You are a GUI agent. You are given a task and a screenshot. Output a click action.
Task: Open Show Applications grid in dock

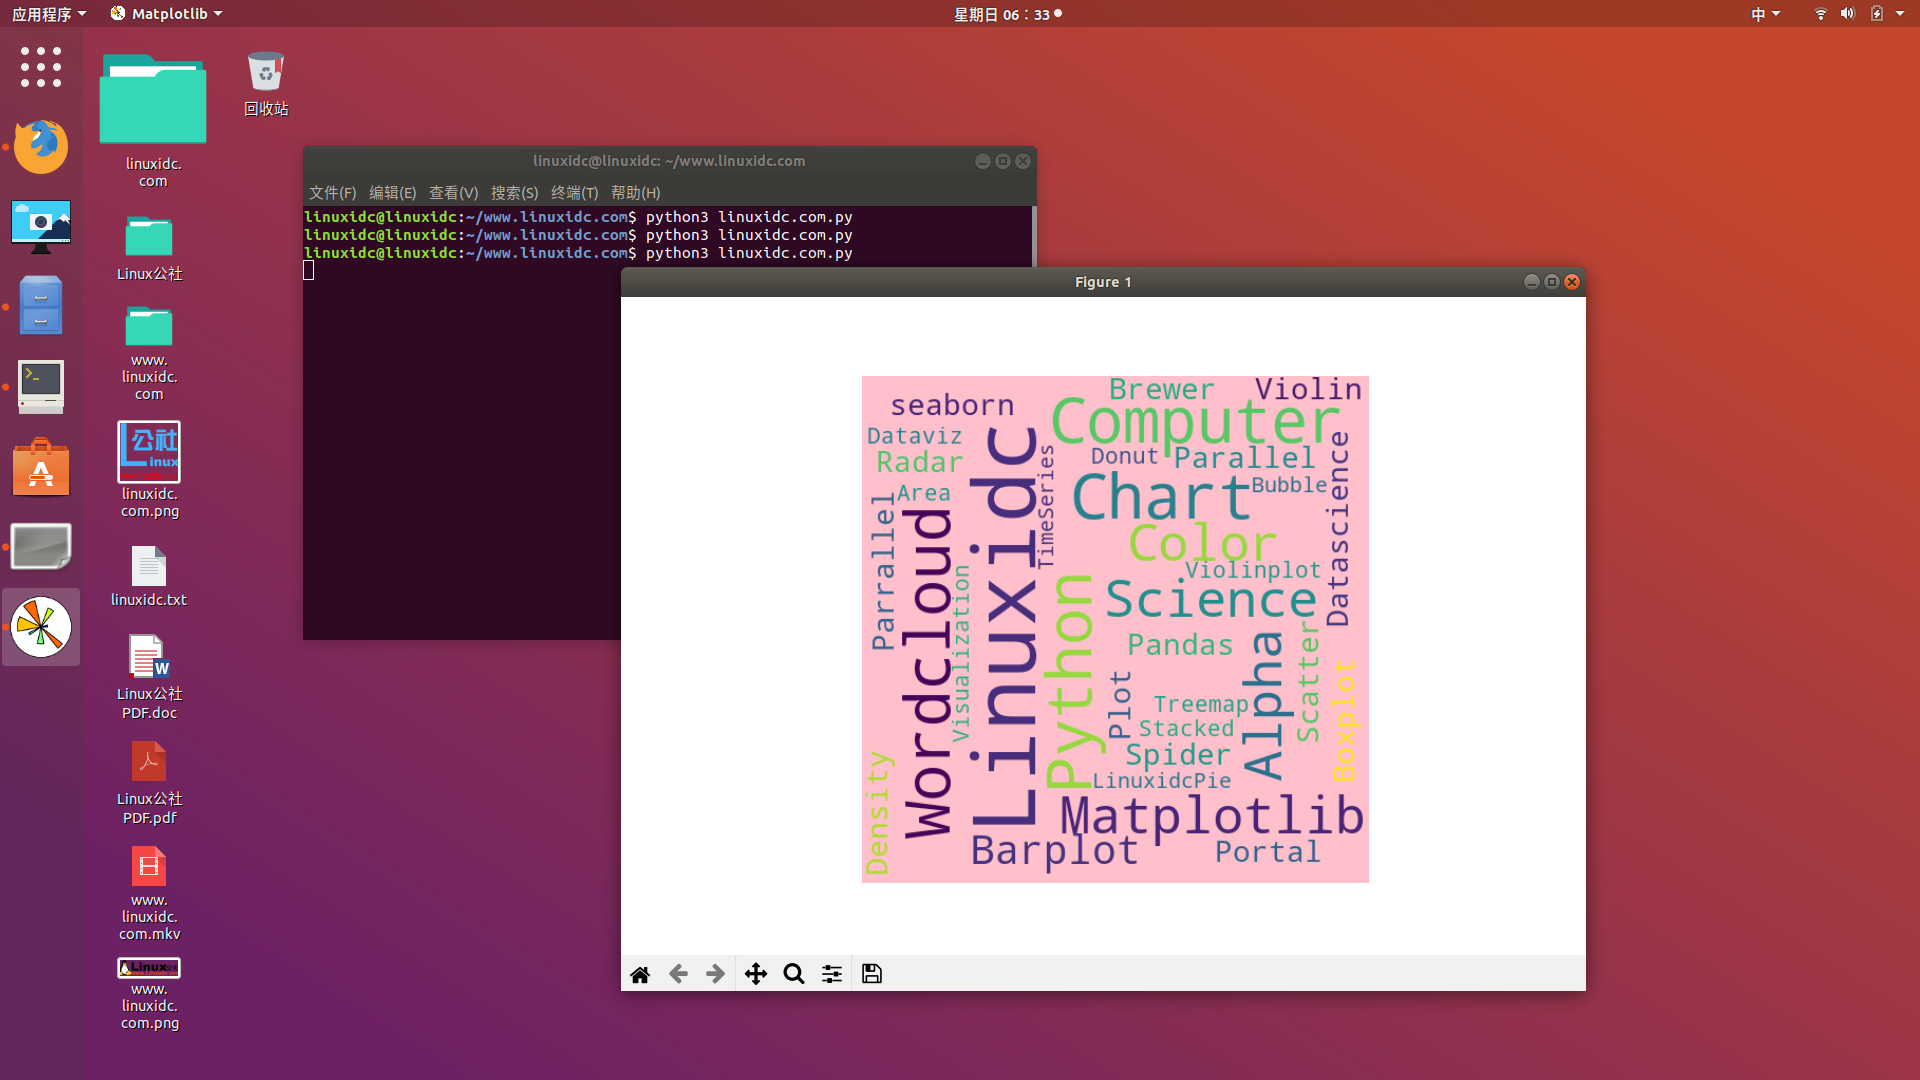41,67
